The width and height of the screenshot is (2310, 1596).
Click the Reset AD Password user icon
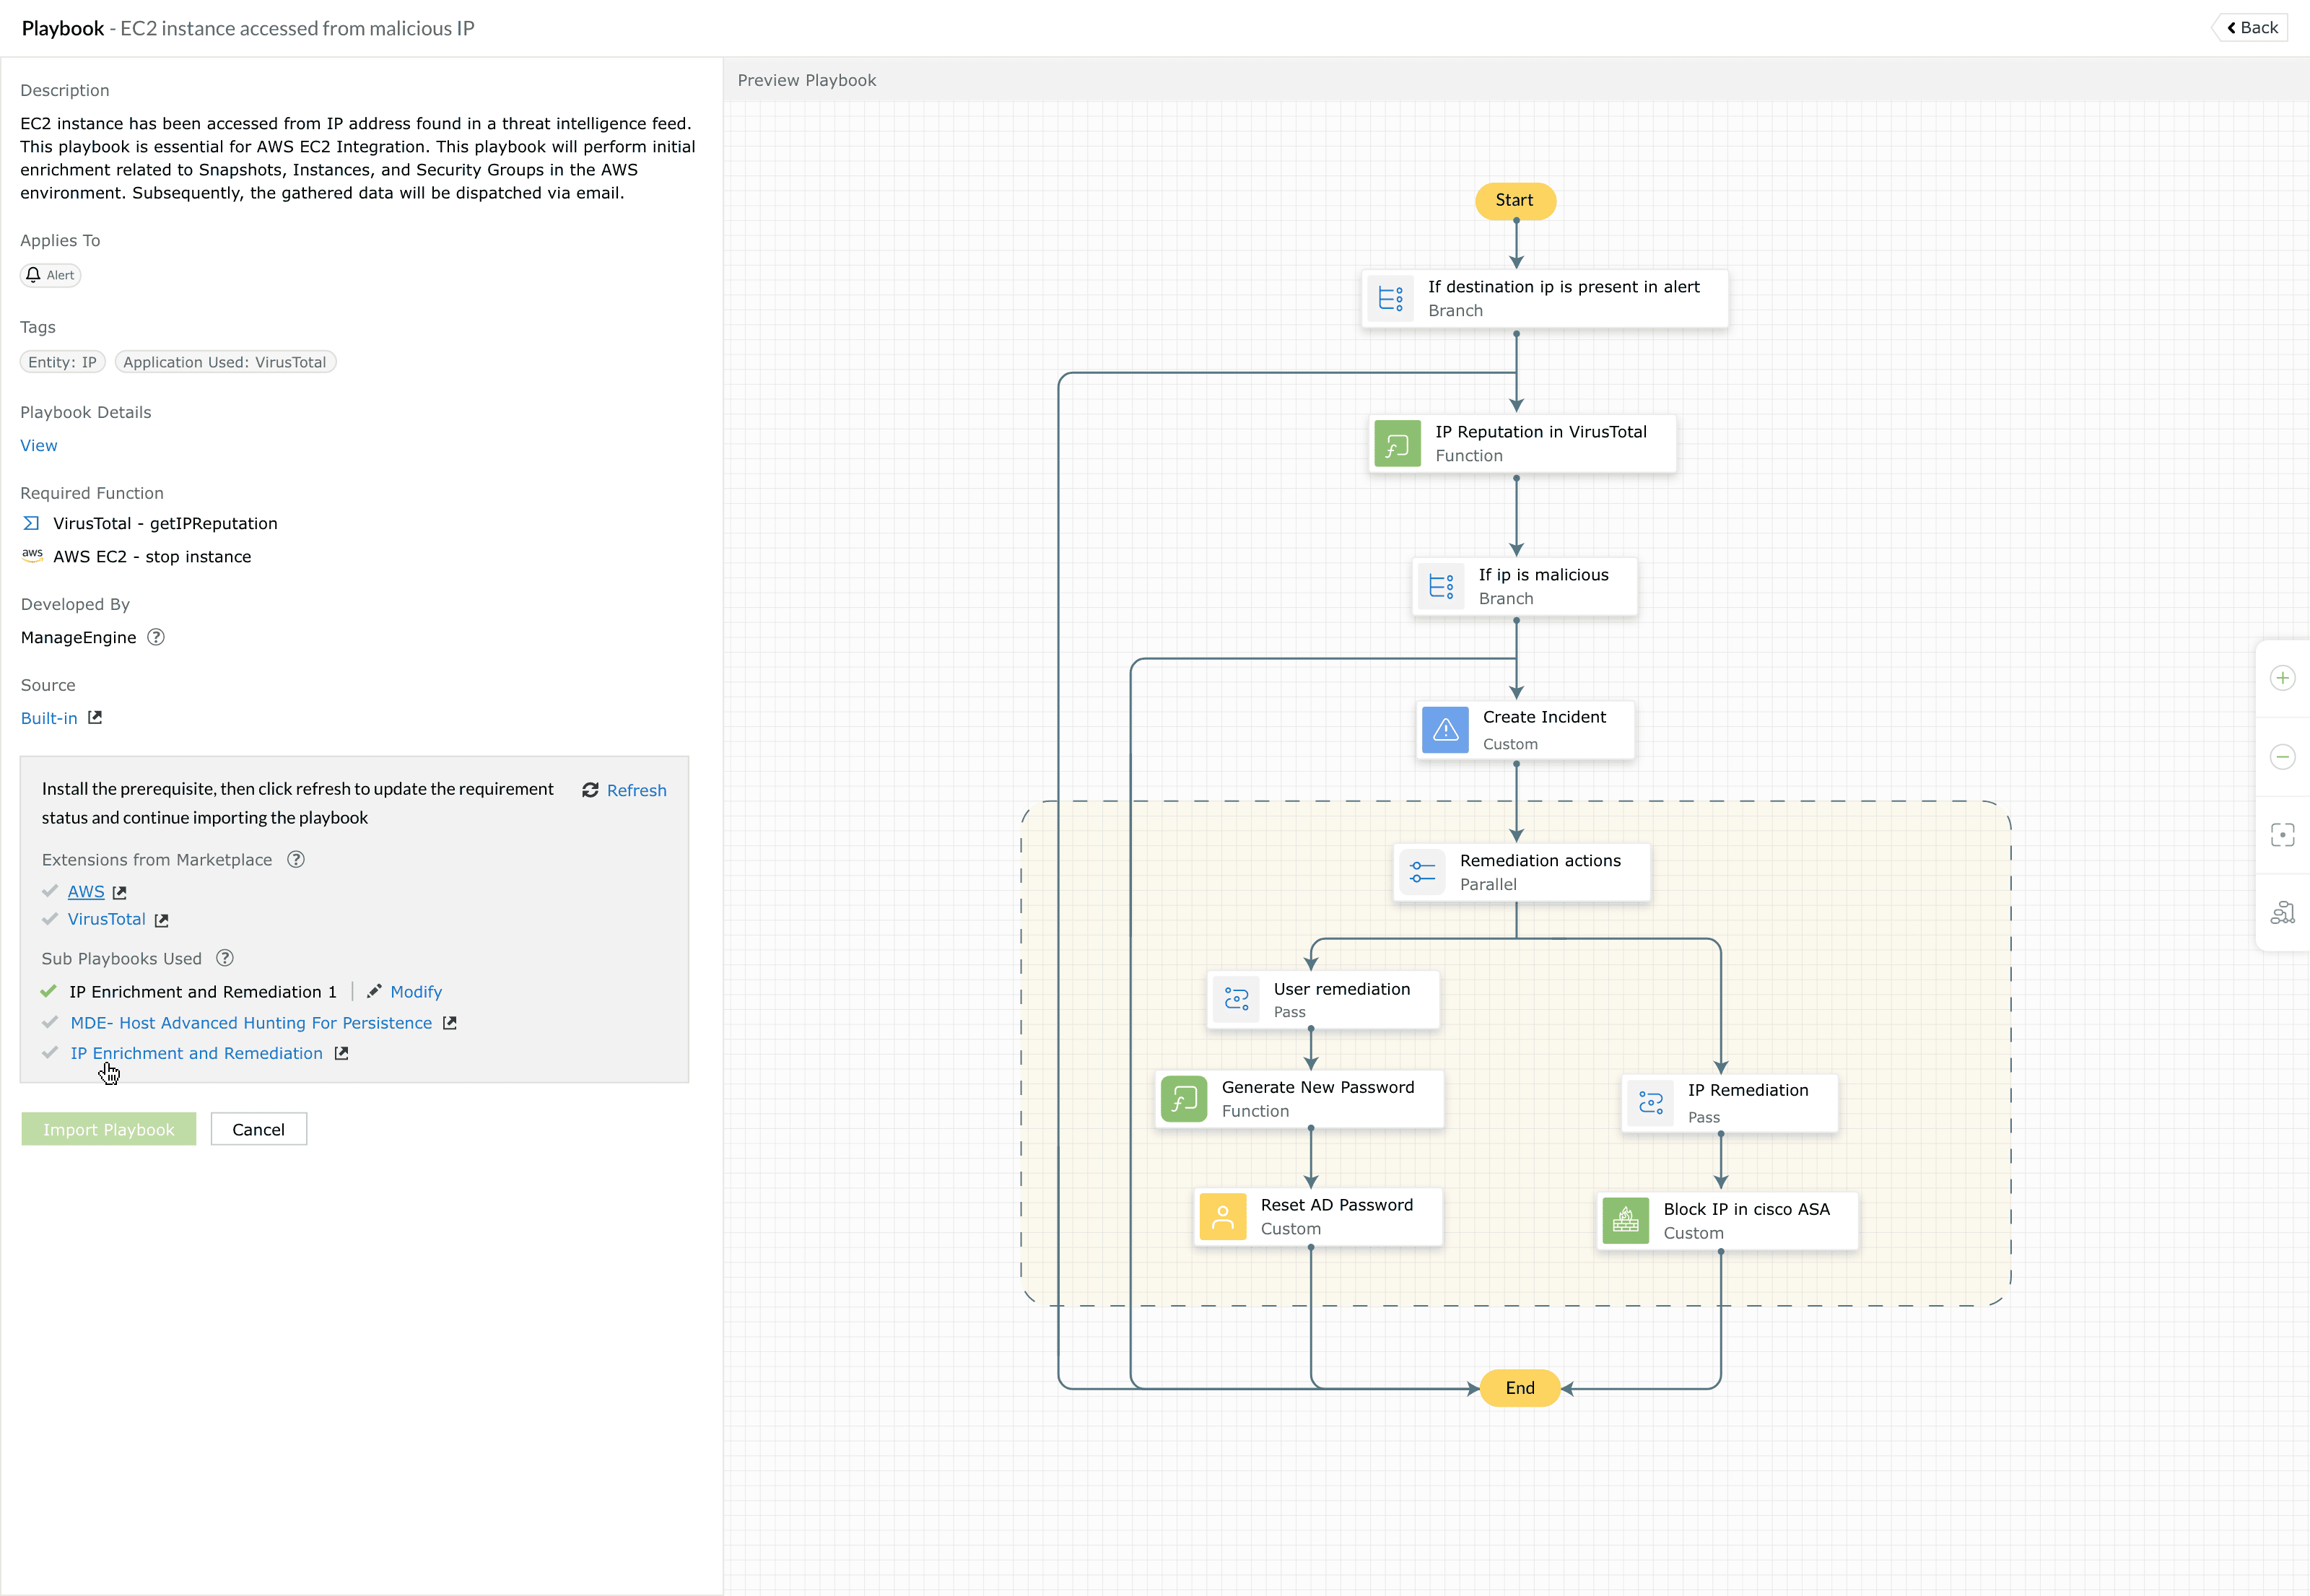coord(1223,1217)
